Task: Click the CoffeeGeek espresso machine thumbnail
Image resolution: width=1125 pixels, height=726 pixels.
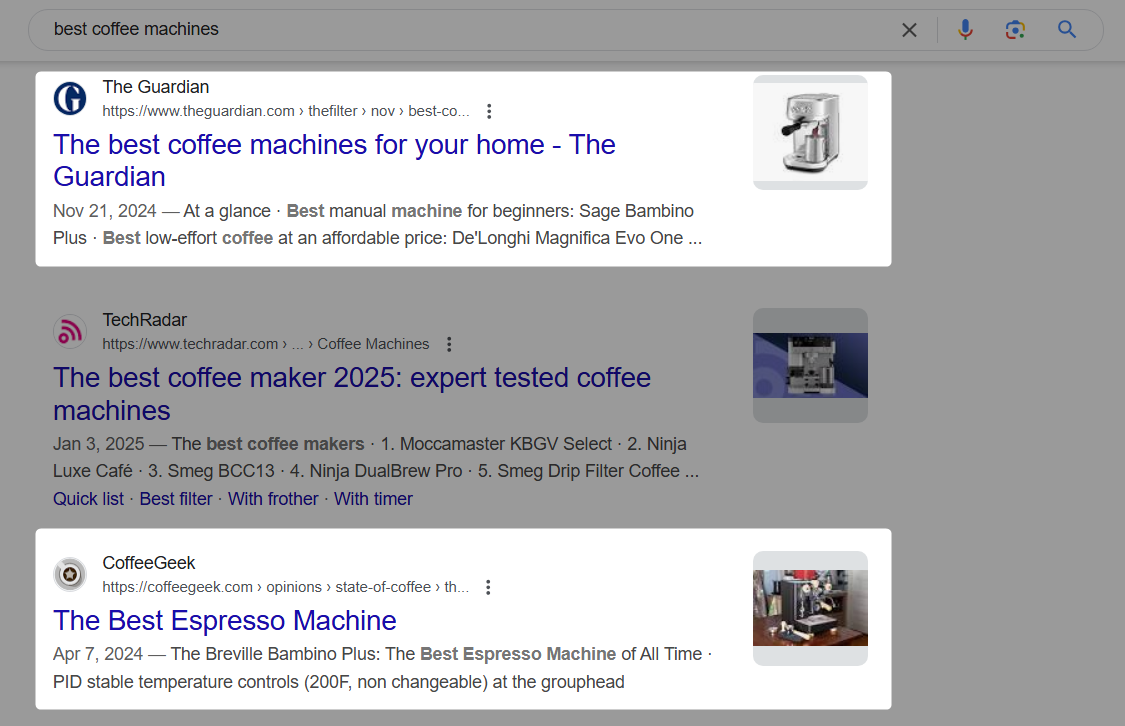Action: click(810, 608)
